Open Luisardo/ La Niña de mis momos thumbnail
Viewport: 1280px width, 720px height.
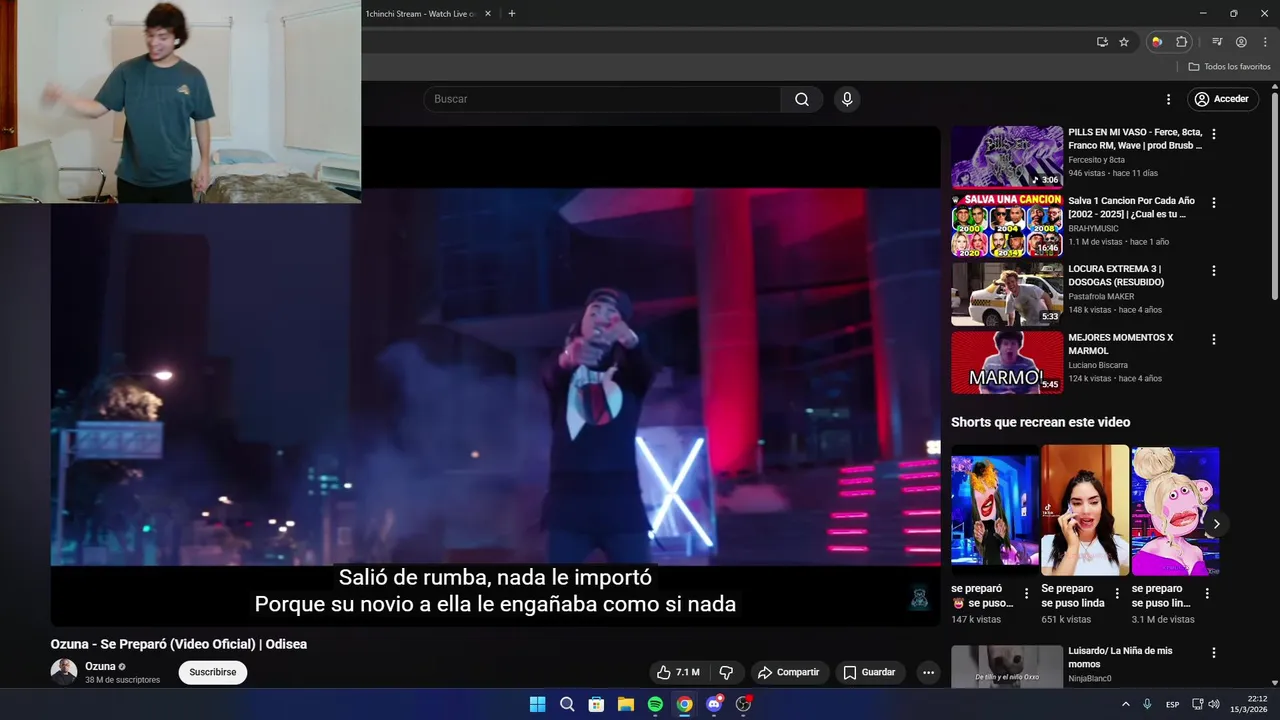pyautogui.click(x=1007, y=666)
